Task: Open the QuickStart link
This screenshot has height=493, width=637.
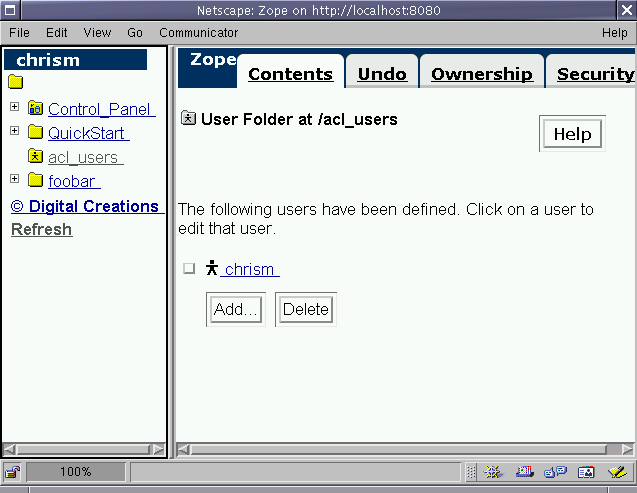Action: 89,133
